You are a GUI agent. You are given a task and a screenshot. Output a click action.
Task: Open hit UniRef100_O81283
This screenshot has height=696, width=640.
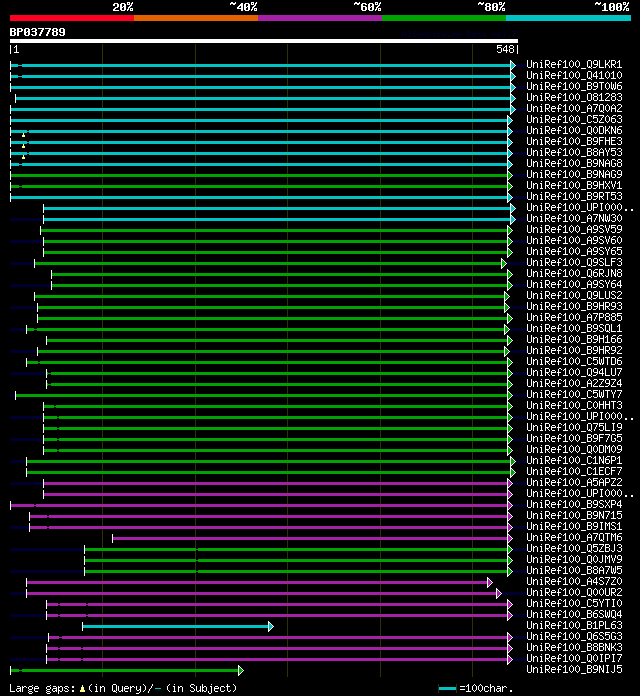pyautogui.click(x=574, y=97)
